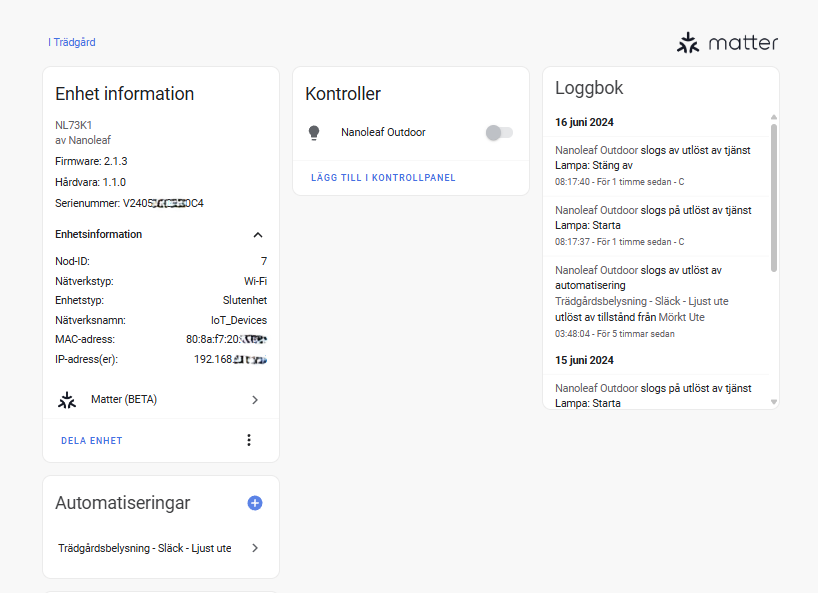Click LÄGG TILL I KONTROLLPANEL button
Viewport: 818px width, 593px height.
point(383,178)
